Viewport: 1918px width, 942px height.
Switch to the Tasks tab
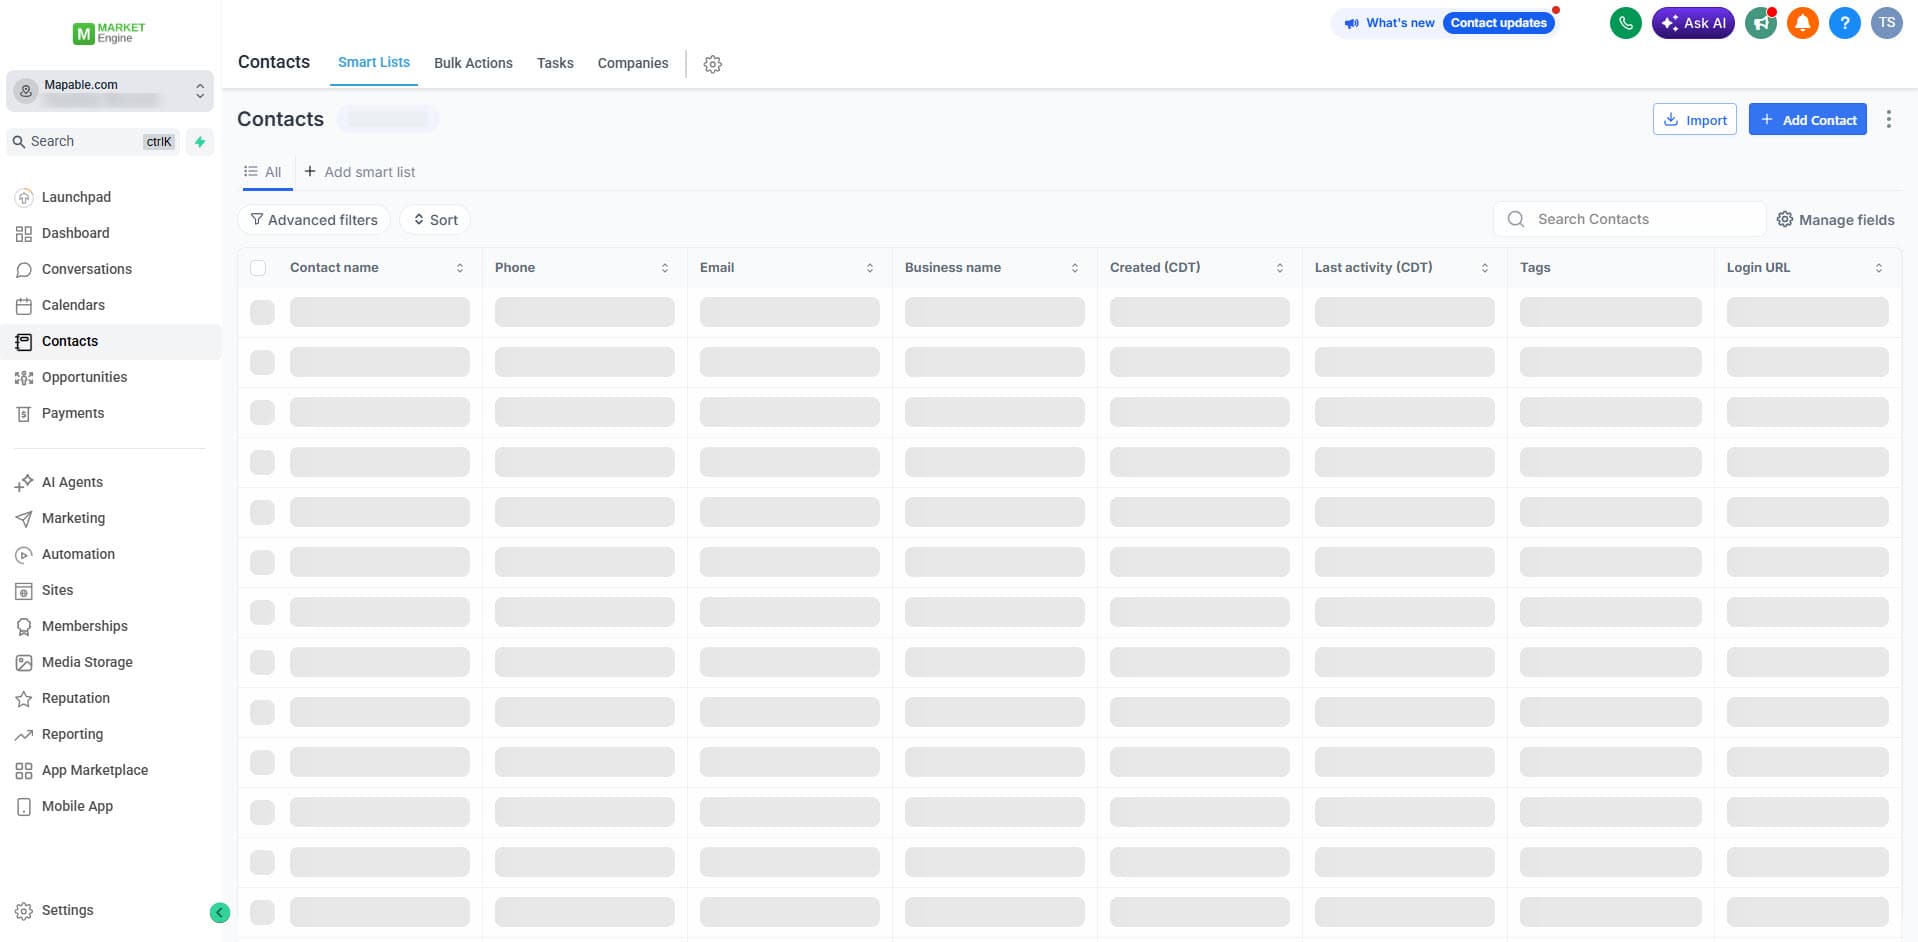pos(555,63)
